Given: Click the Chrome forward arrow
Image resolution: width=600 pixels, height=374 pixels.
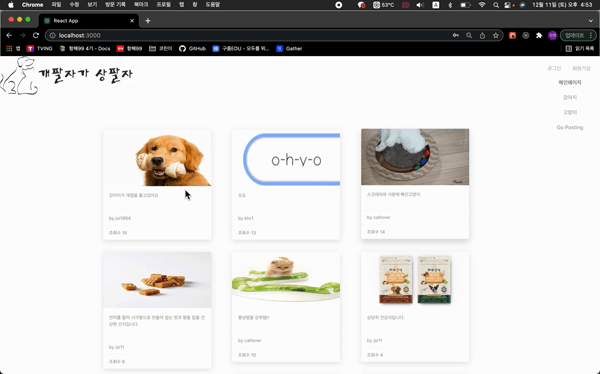Looking at the screenshot, I should click(22, 35).
